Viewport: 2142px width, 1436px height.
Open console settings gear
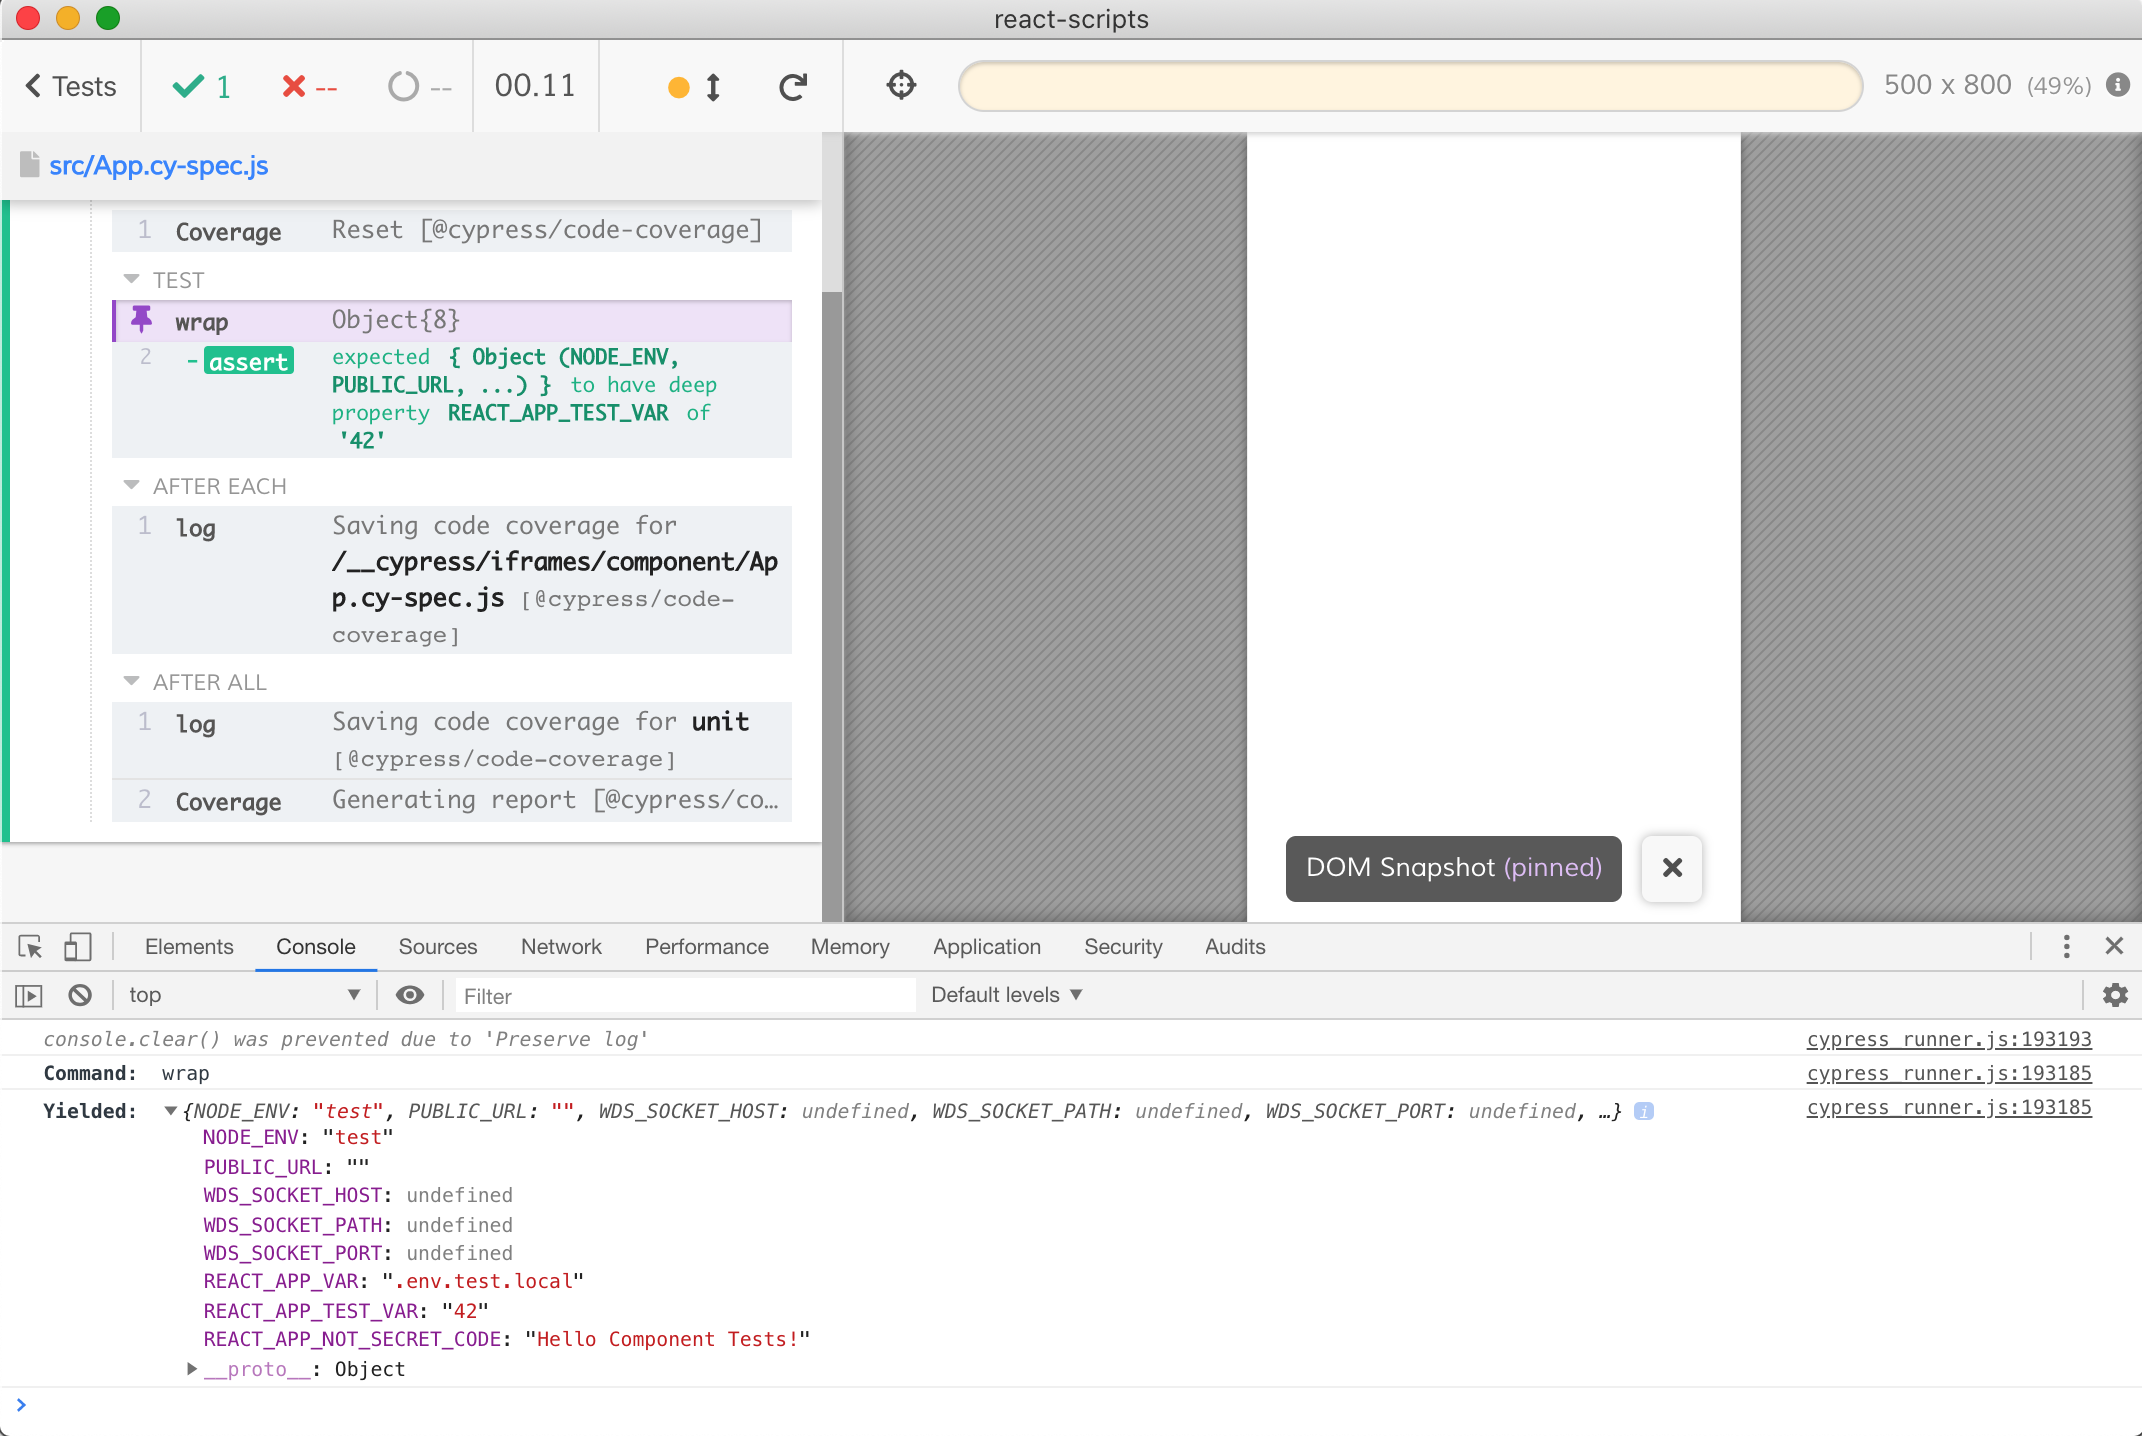(x=2114, y=995)
